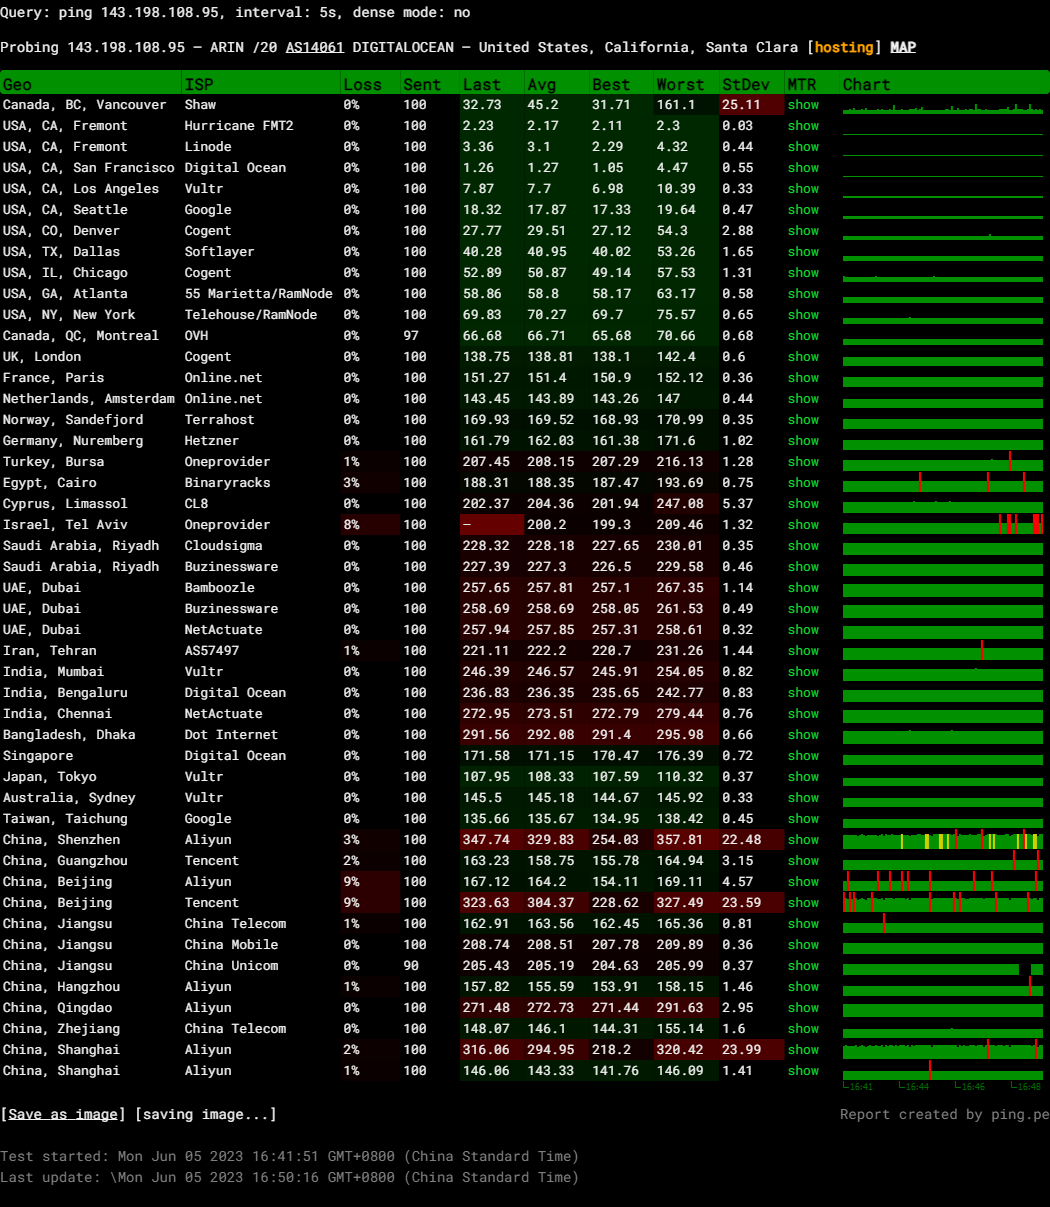Viewport: 1050px width, 1207px height.
Task: Show MTR for Dallas Softlayer row
Action: (803, 251)
